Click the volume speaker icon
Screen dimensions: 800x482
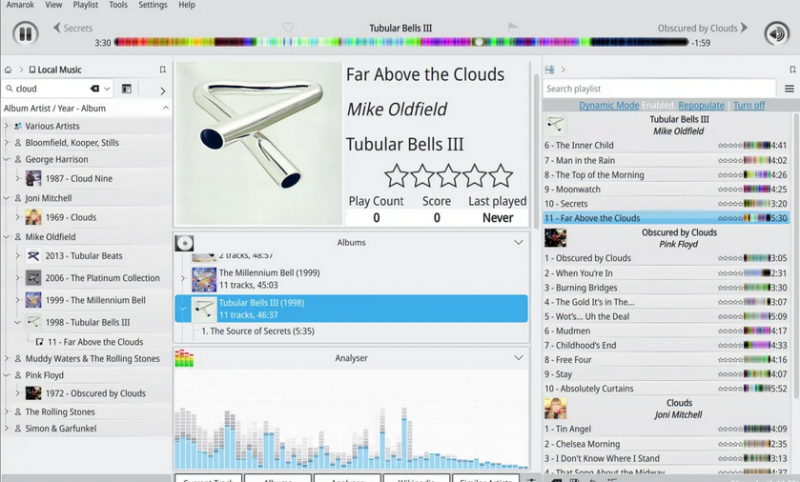coord(777,34)
